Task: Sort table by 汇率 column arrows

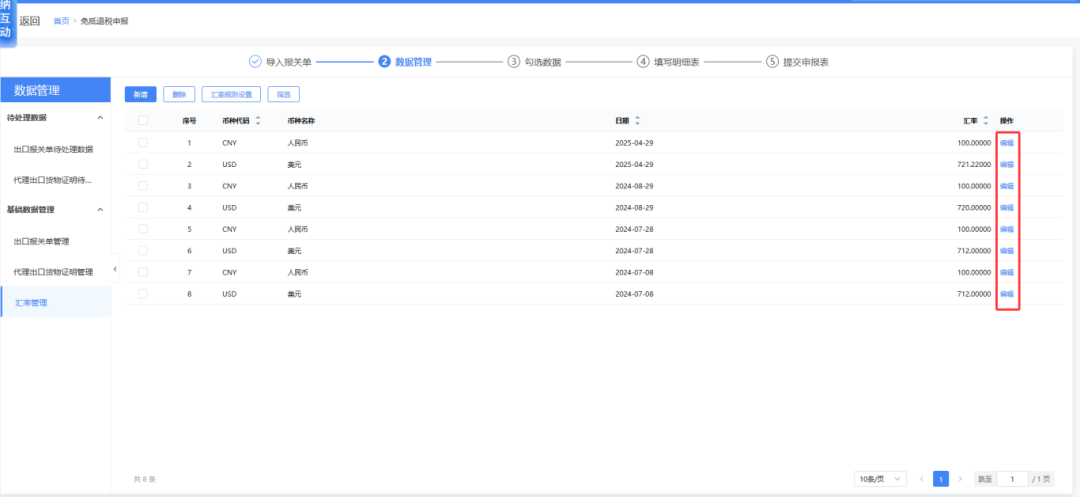Action: (x=986, y=120)
